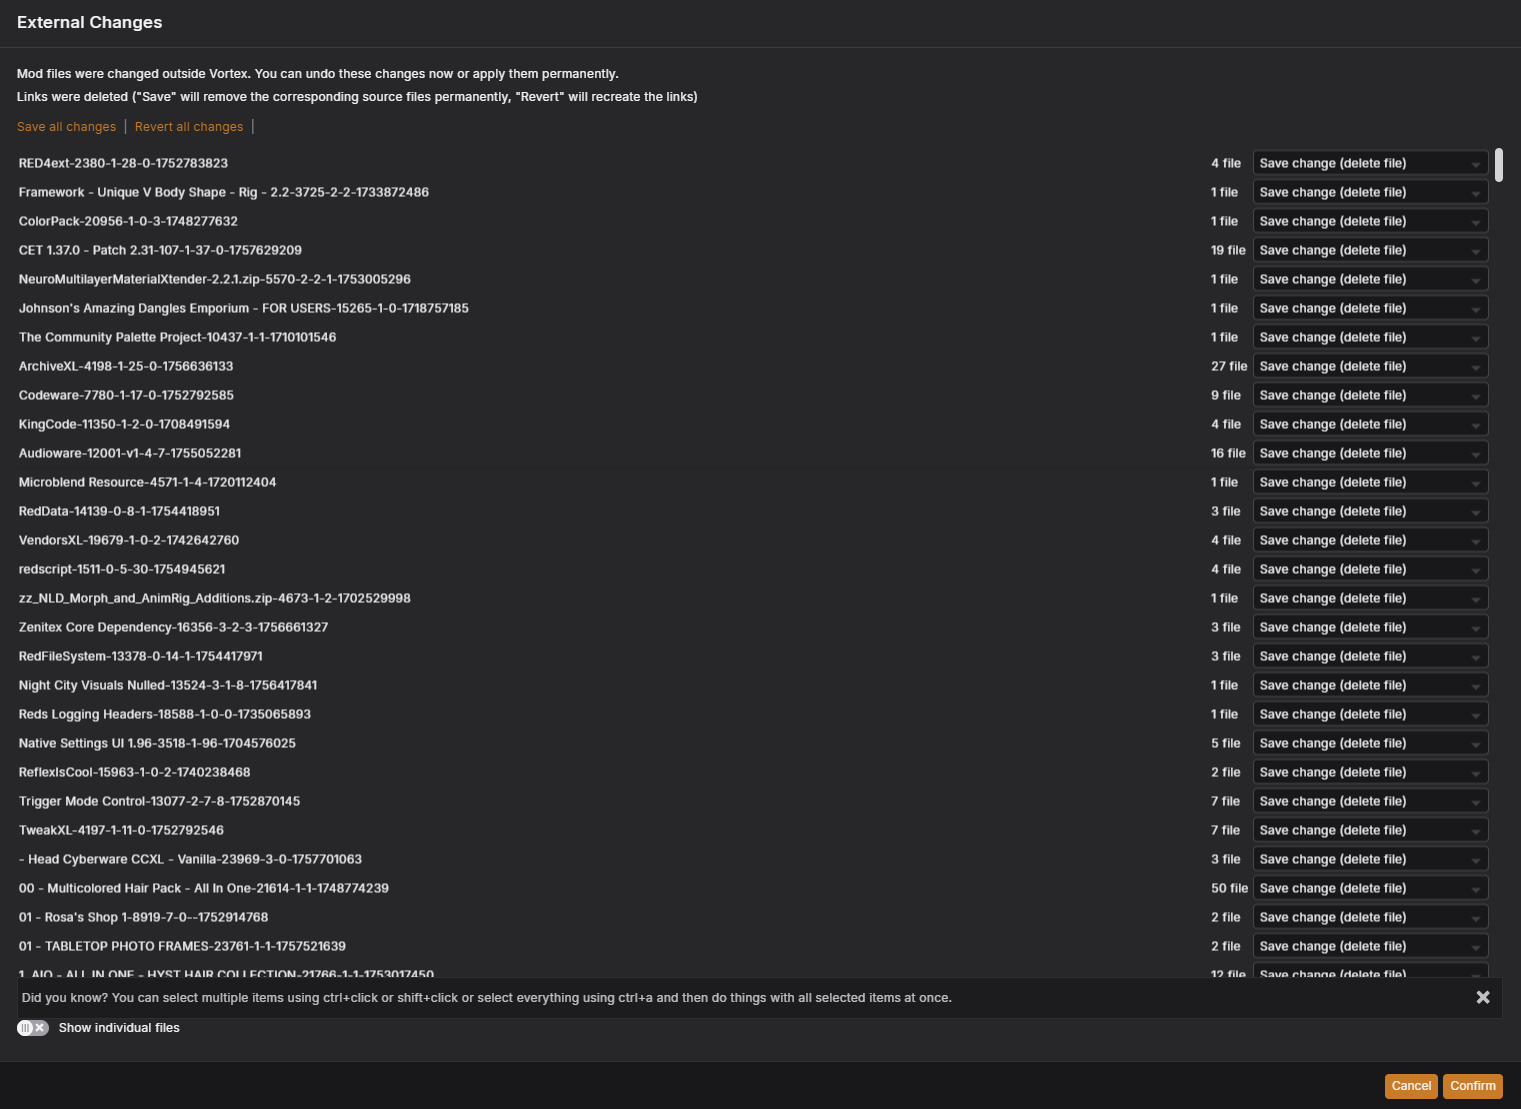Select 01 - TABLETOP PHOTO FRAMES entry
The height and width of the screenshot is (1109, 1521).
tap(182, 946)
